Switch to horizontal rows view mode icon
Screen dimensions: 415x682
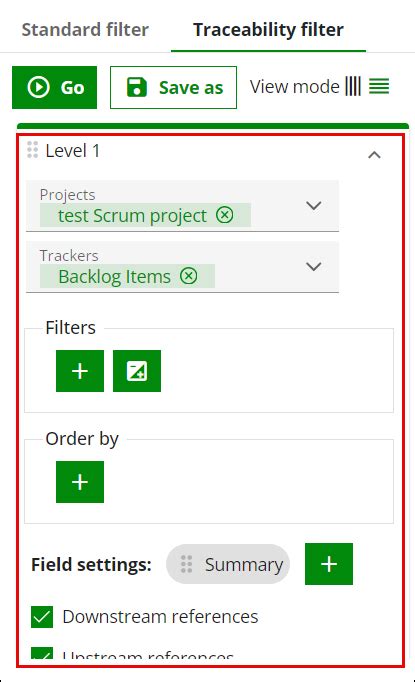pos(379,86)
